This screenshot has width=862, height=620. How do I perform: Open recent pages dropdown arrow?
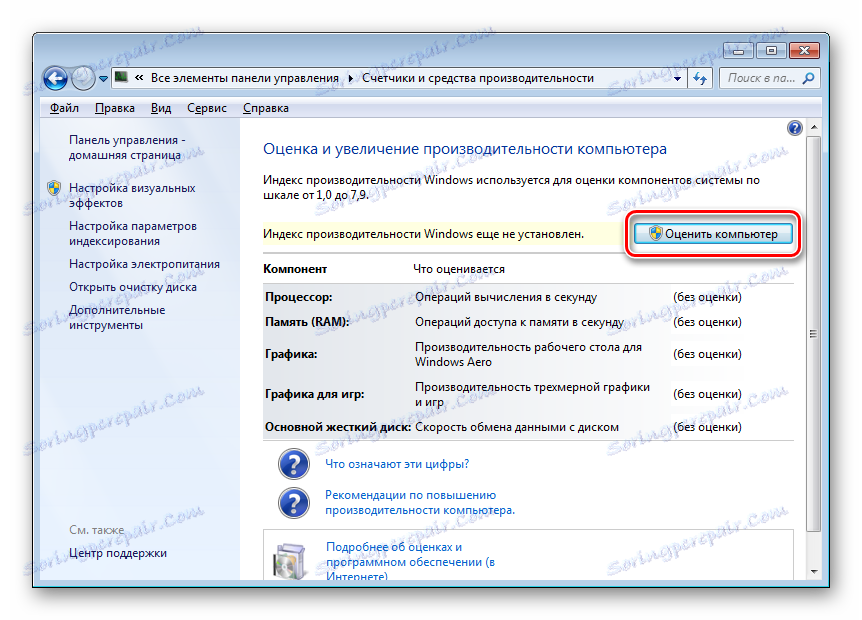[x=103, y=79]
